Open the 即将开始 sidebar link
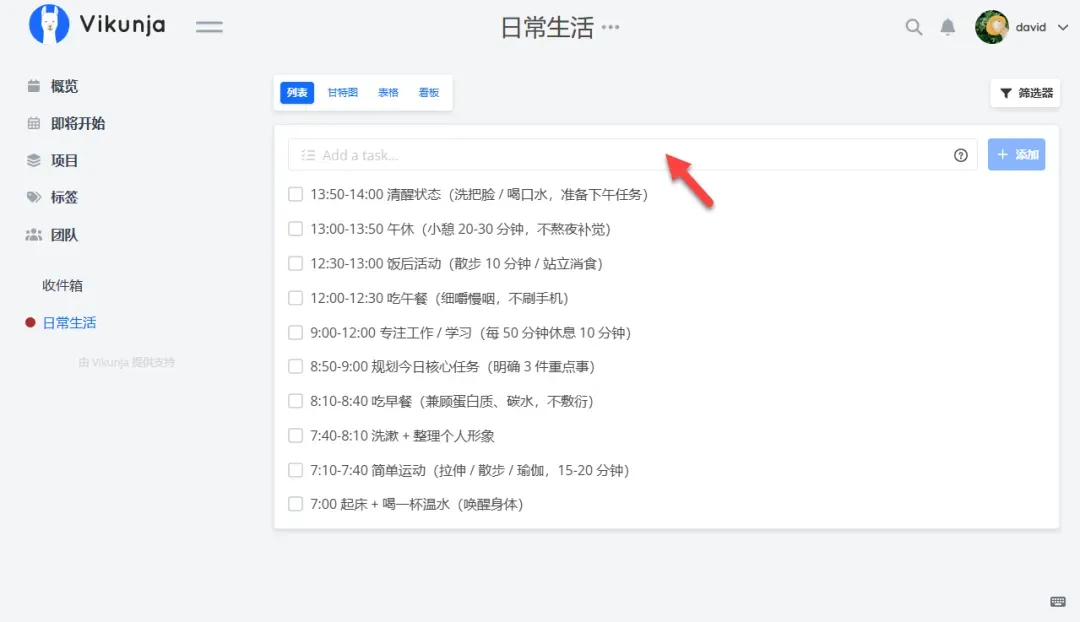The image size is (1080, 622). tap(77, 123)
